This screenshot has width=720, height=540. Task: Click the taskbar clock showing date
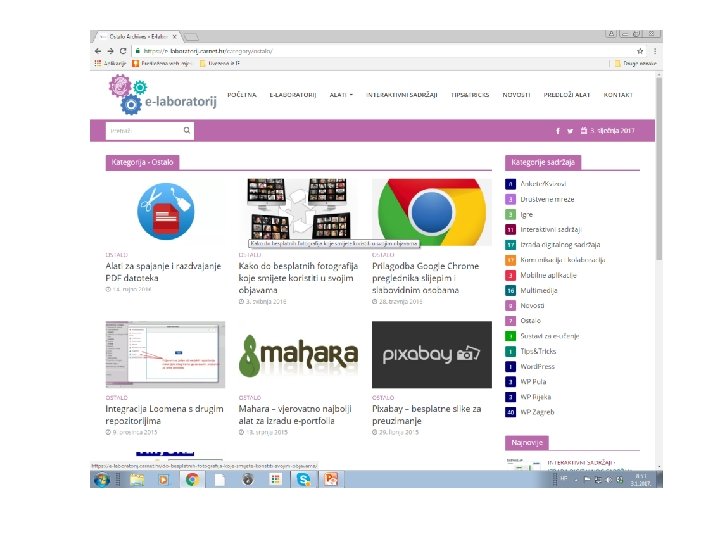tap(641, 480)
